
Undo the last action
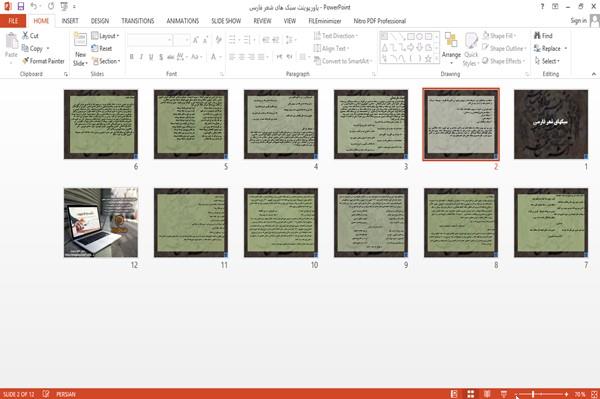[x=34, y=7]
